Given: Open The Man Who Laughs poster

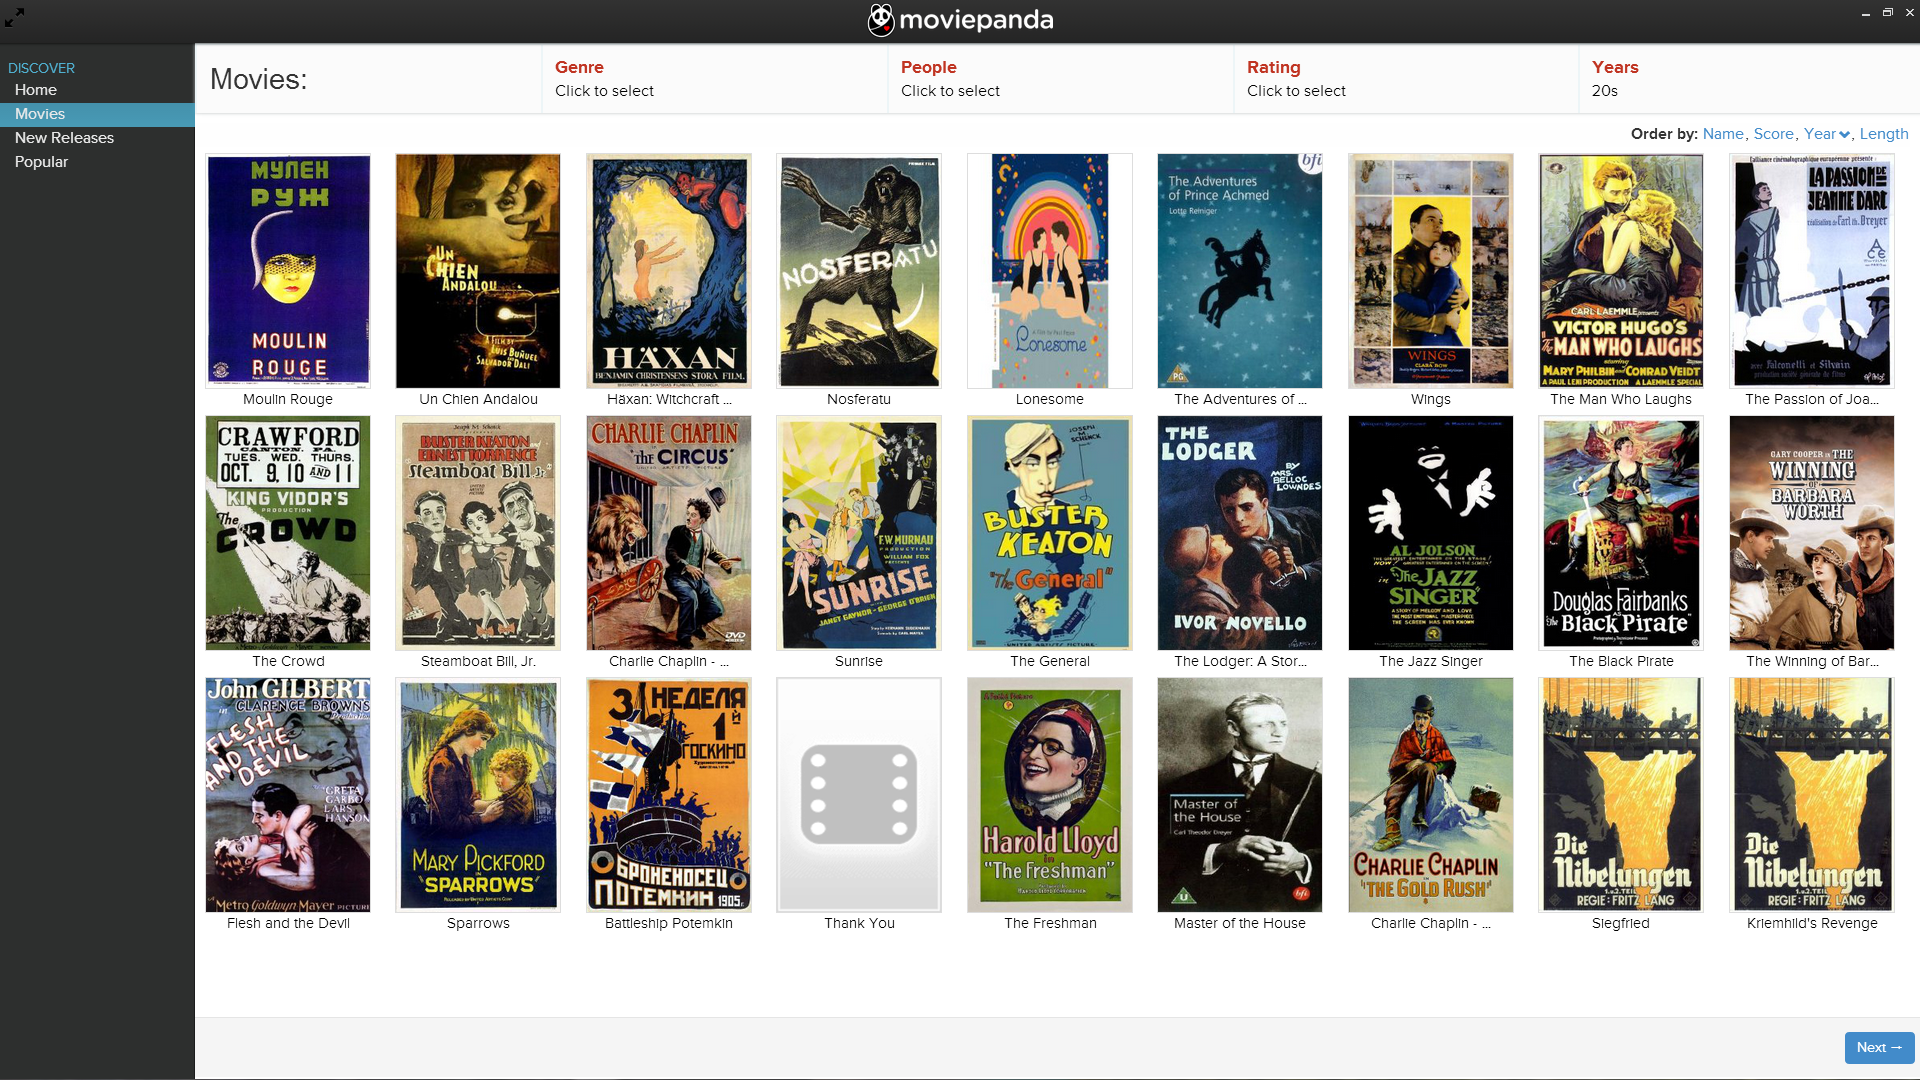Looking at the screenshot, I should pyautogui.click(x=1621, y=271).
